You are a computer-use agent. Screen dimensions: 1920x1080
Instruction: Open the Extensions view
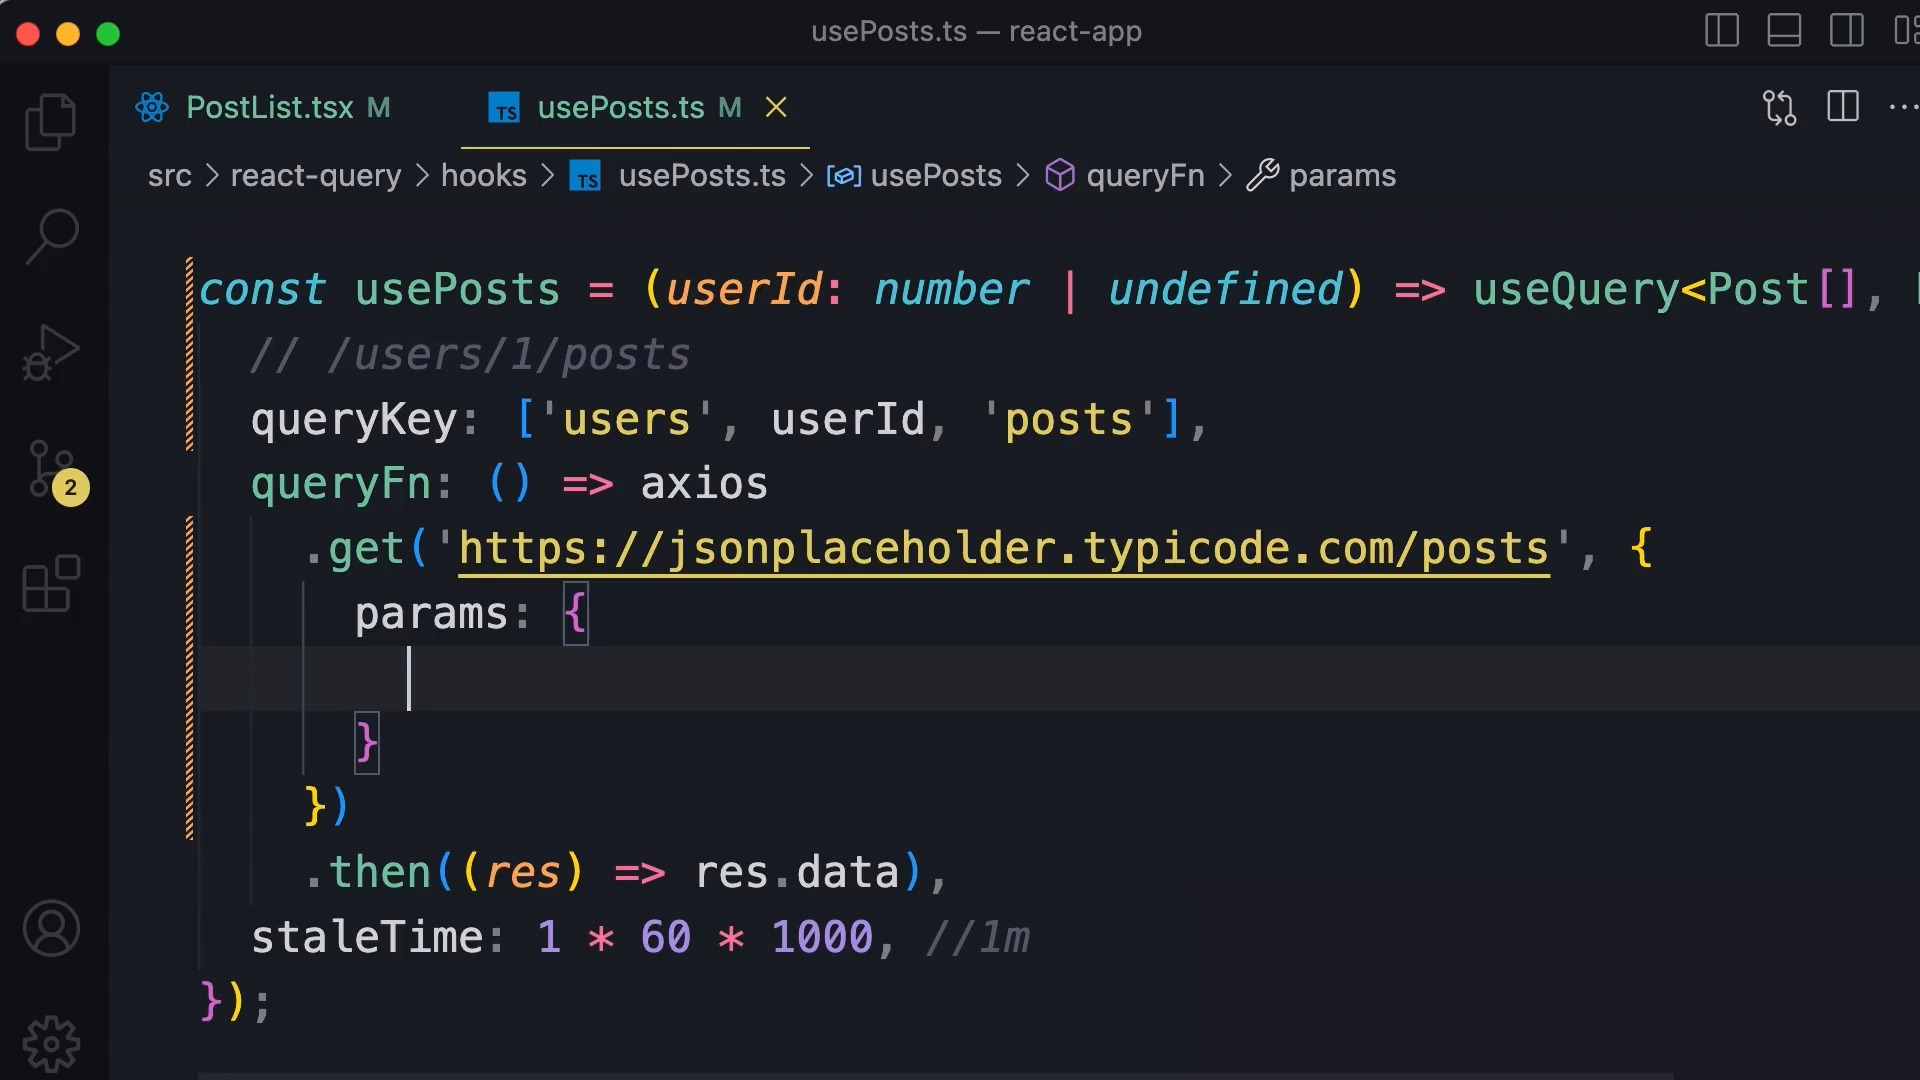click(51, 584)
